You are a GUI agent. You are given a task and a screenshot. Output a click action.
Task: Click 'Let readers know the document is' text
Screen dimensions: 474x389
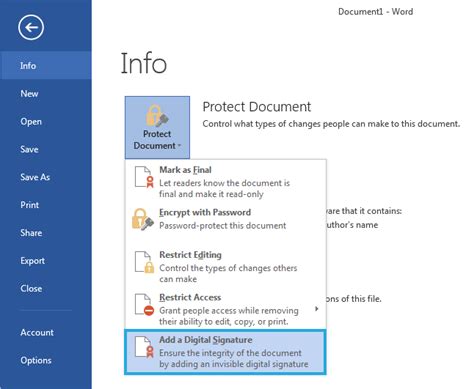click(x=225, y=183)
